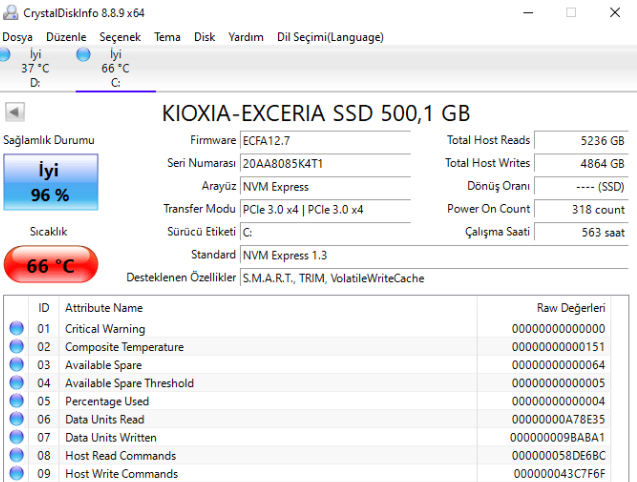Switch to the D: drive tab
The width and height of the screenshot is (637, 482).
35,68
